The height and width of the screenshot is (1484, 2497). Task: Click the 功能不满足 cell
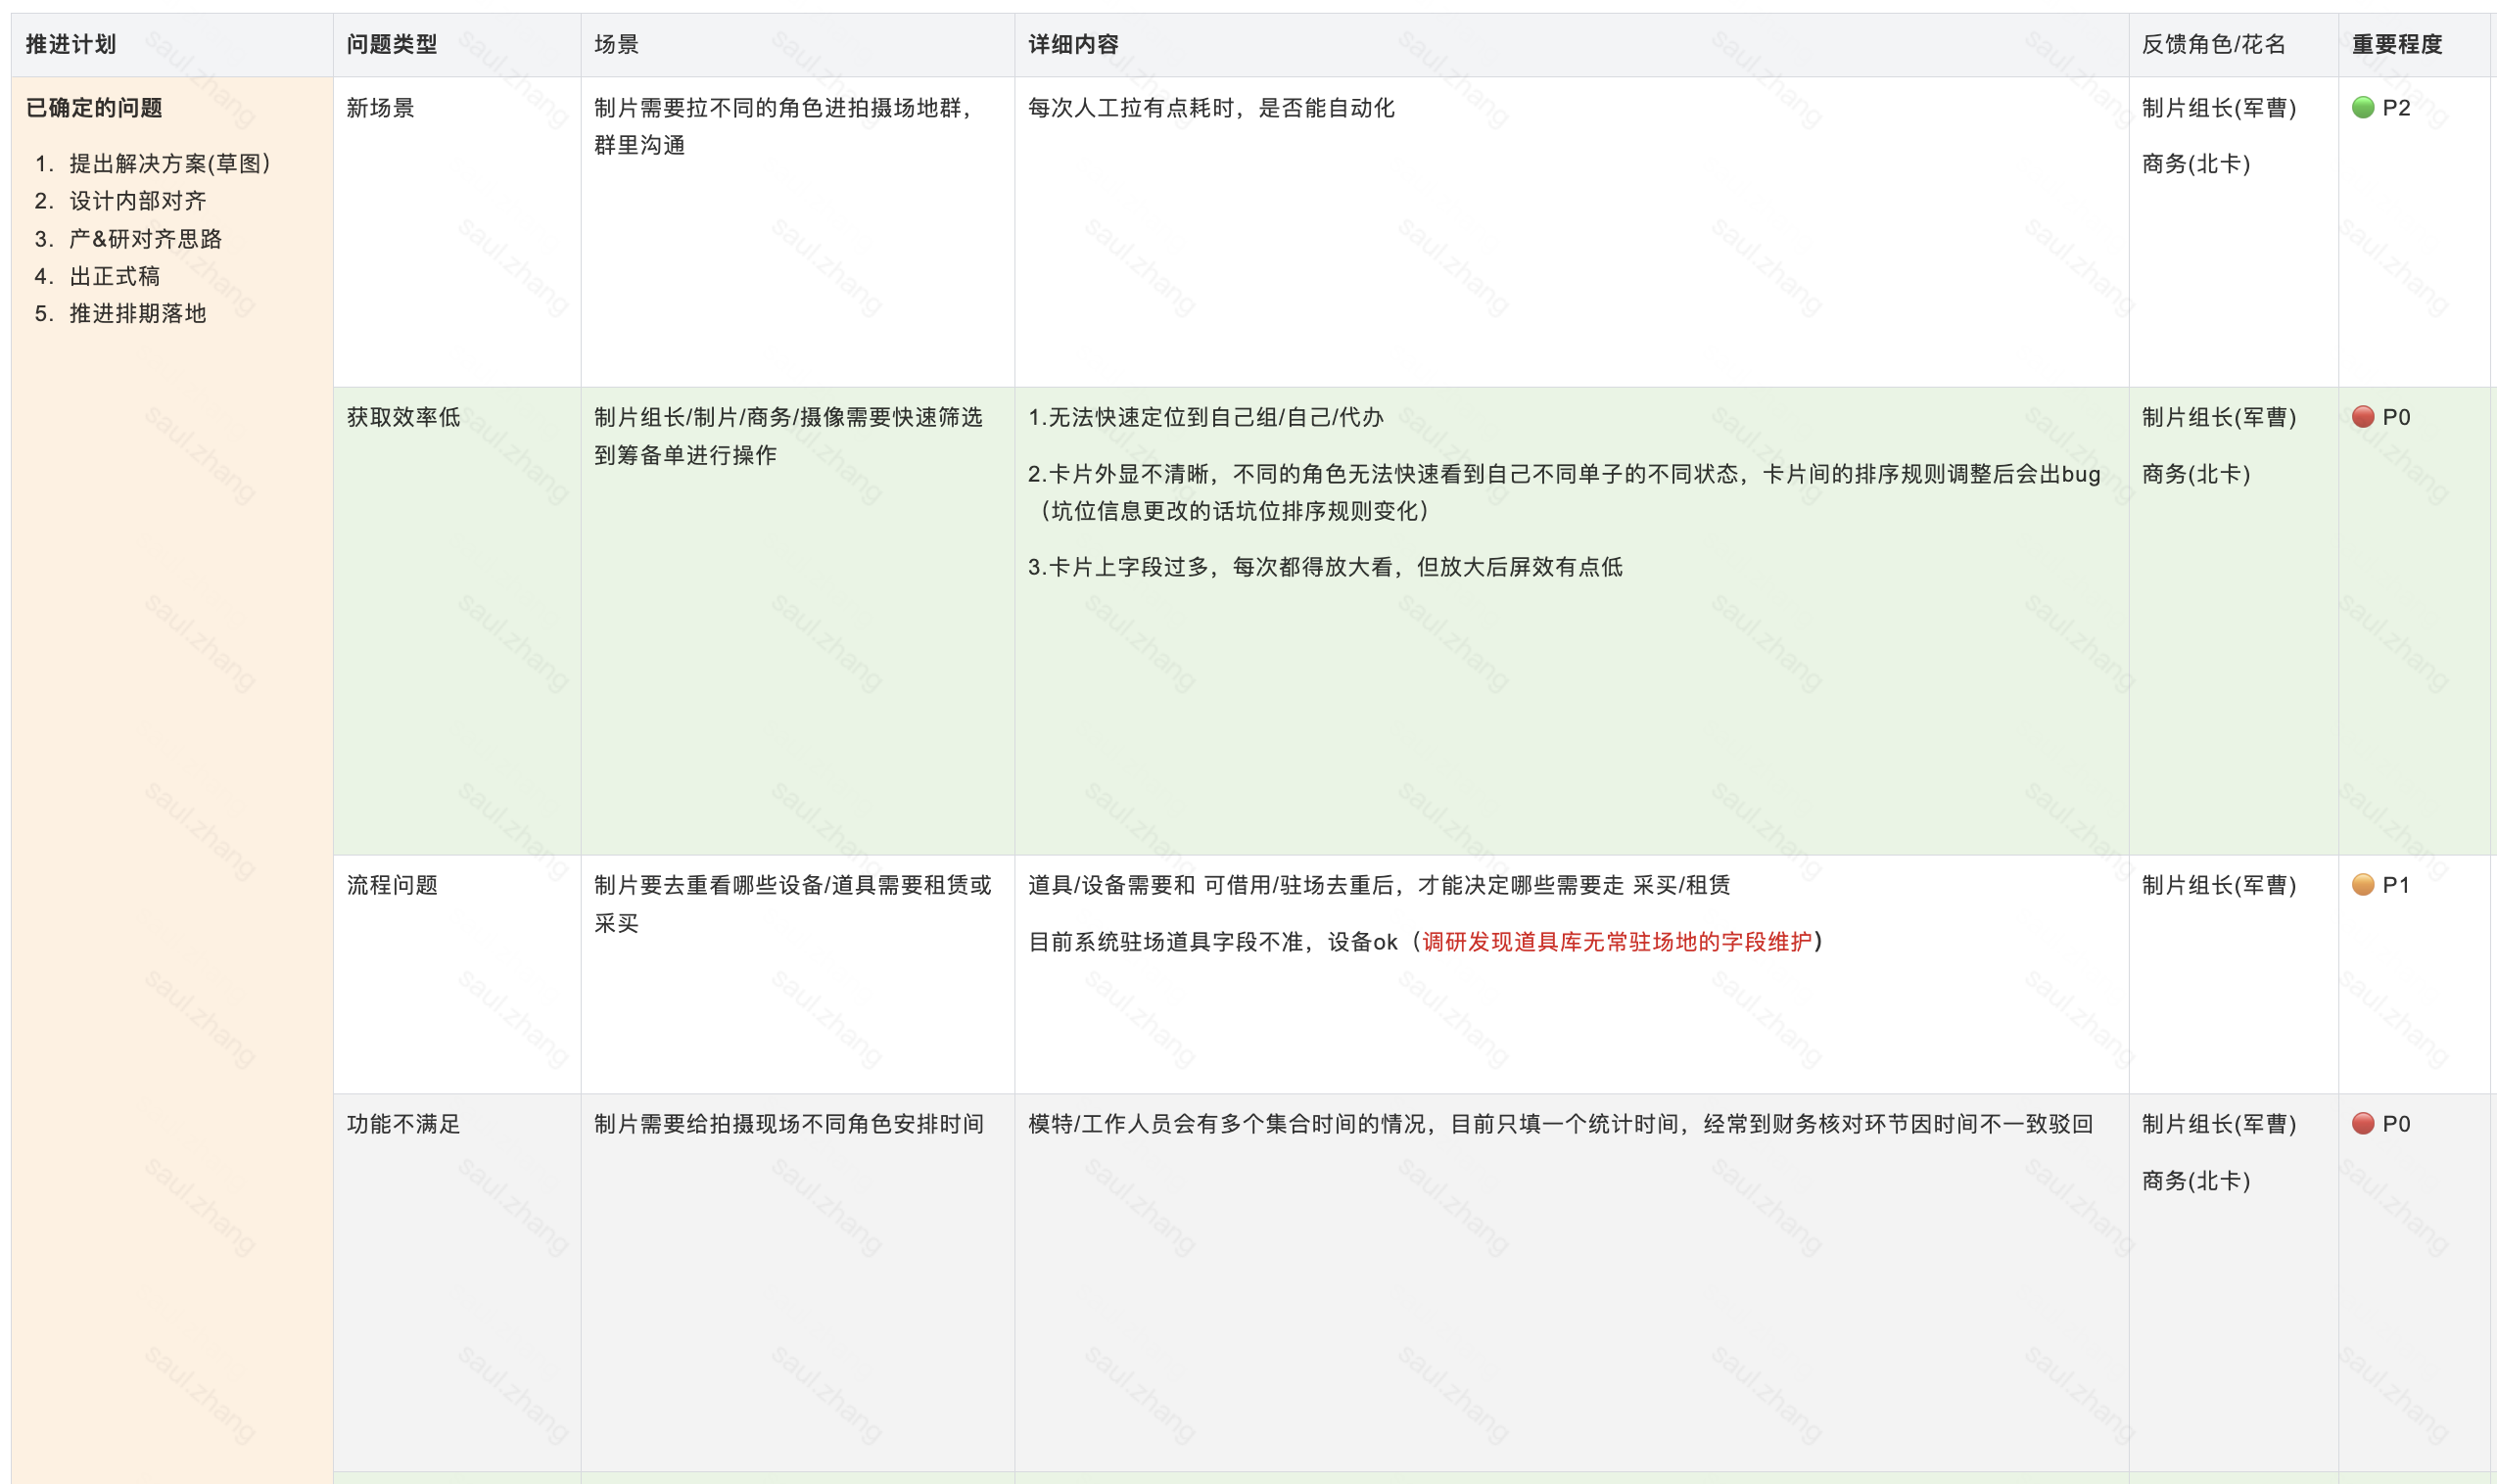coord(403,1124)
